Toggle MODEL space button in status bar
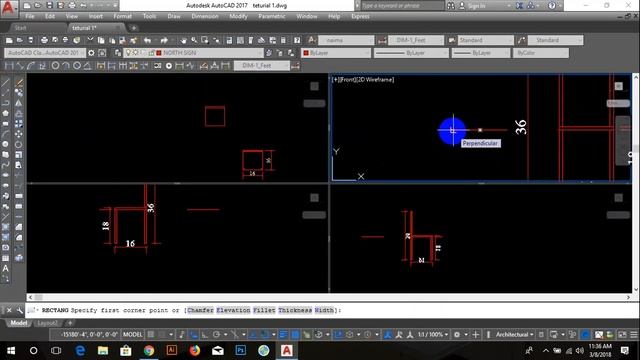Viewport: 640px width, 360px height. click(x=133, y=335)
